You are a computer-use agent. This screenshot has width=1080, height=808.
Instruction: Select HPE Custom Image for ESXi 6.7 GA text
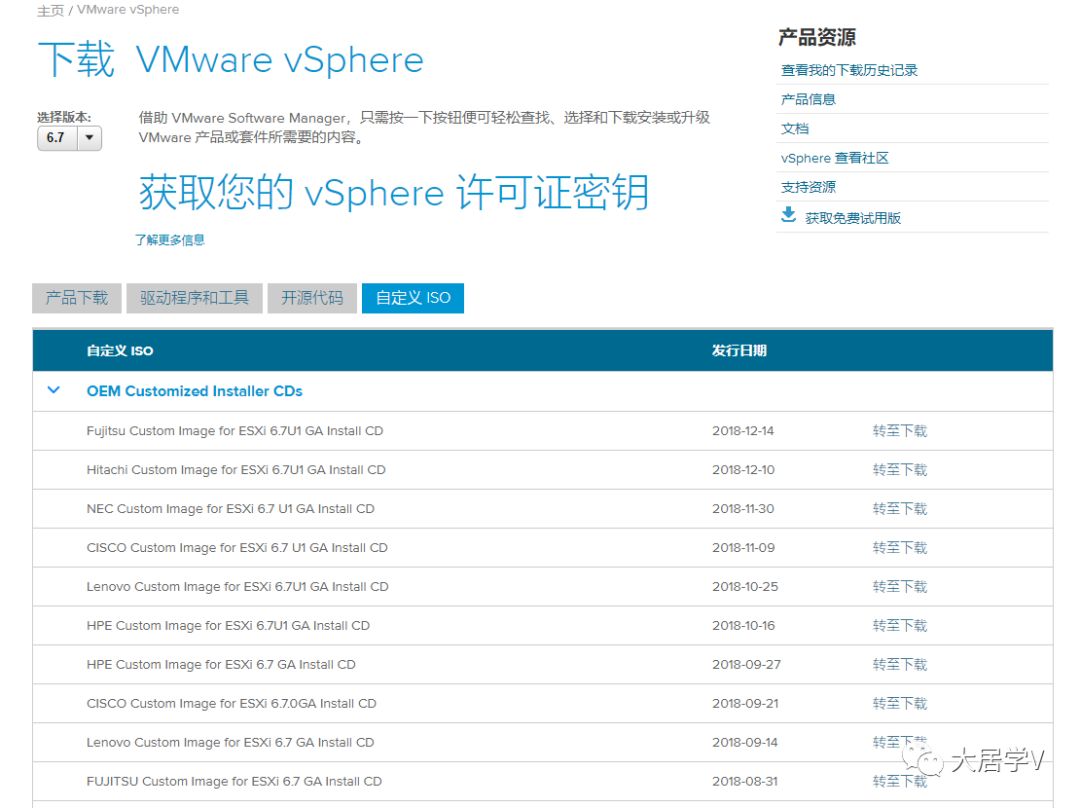220,664
